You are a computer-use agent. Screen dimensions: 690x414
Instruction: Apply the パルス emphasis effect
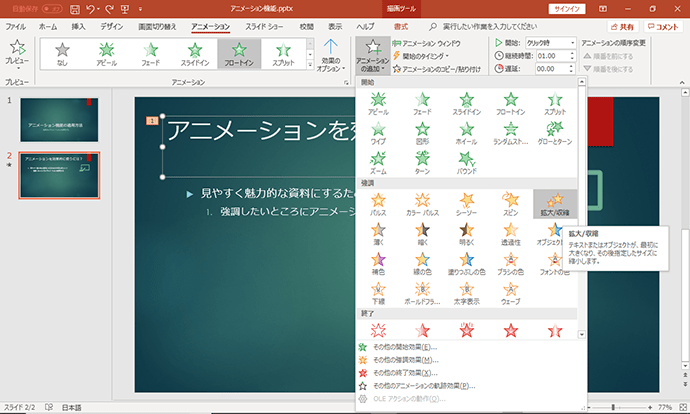[x=378, y=204]
